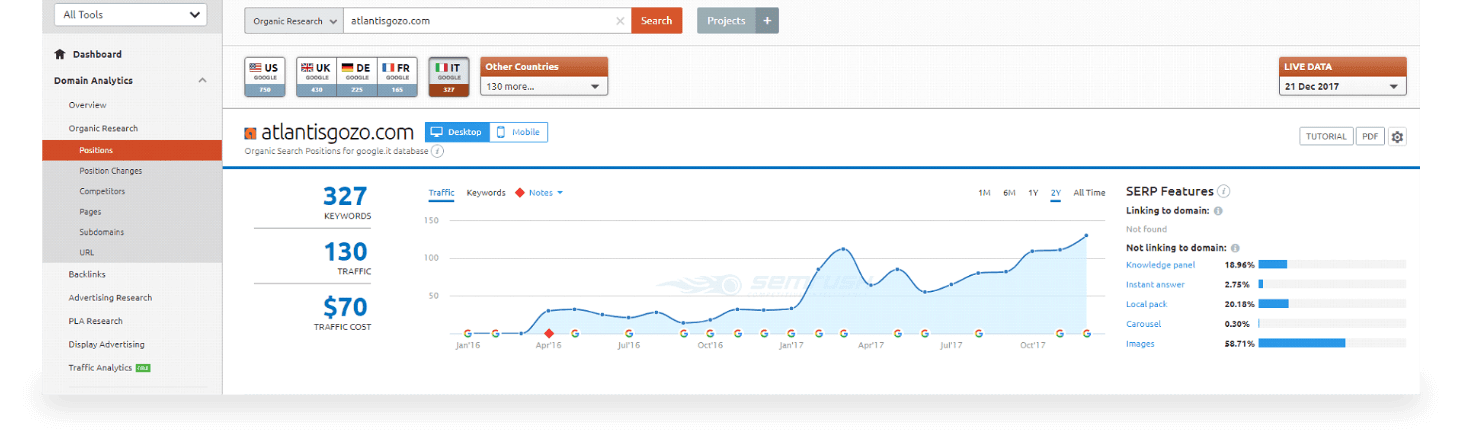
Task: Select Positions in the sidebar
Action: tap(132, 150)
